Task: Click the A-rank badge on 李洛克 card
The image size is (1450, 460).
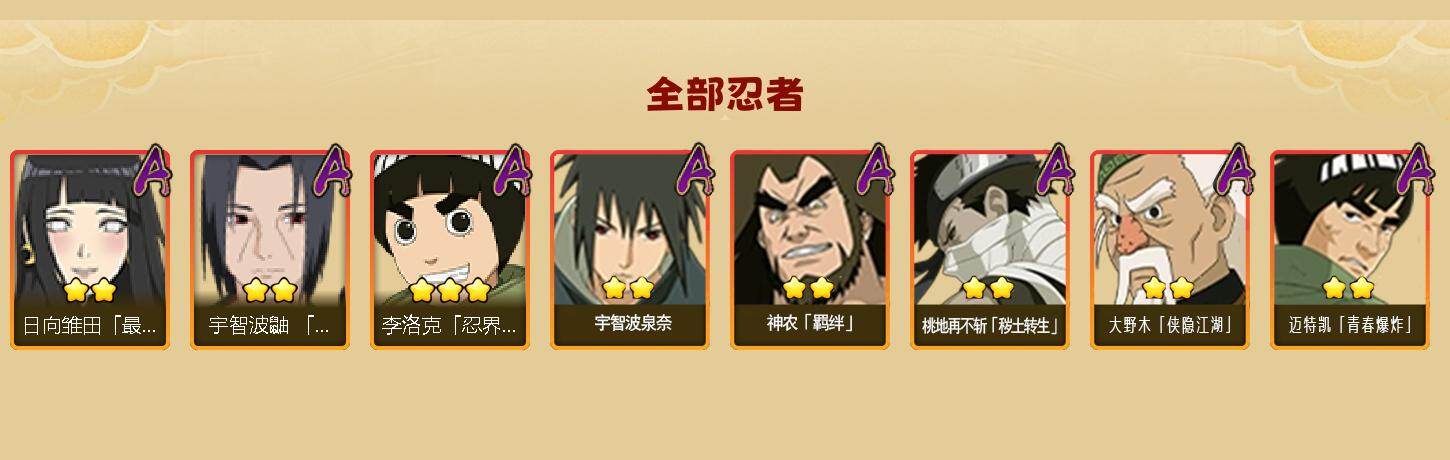Action: [x=513, y=170]
